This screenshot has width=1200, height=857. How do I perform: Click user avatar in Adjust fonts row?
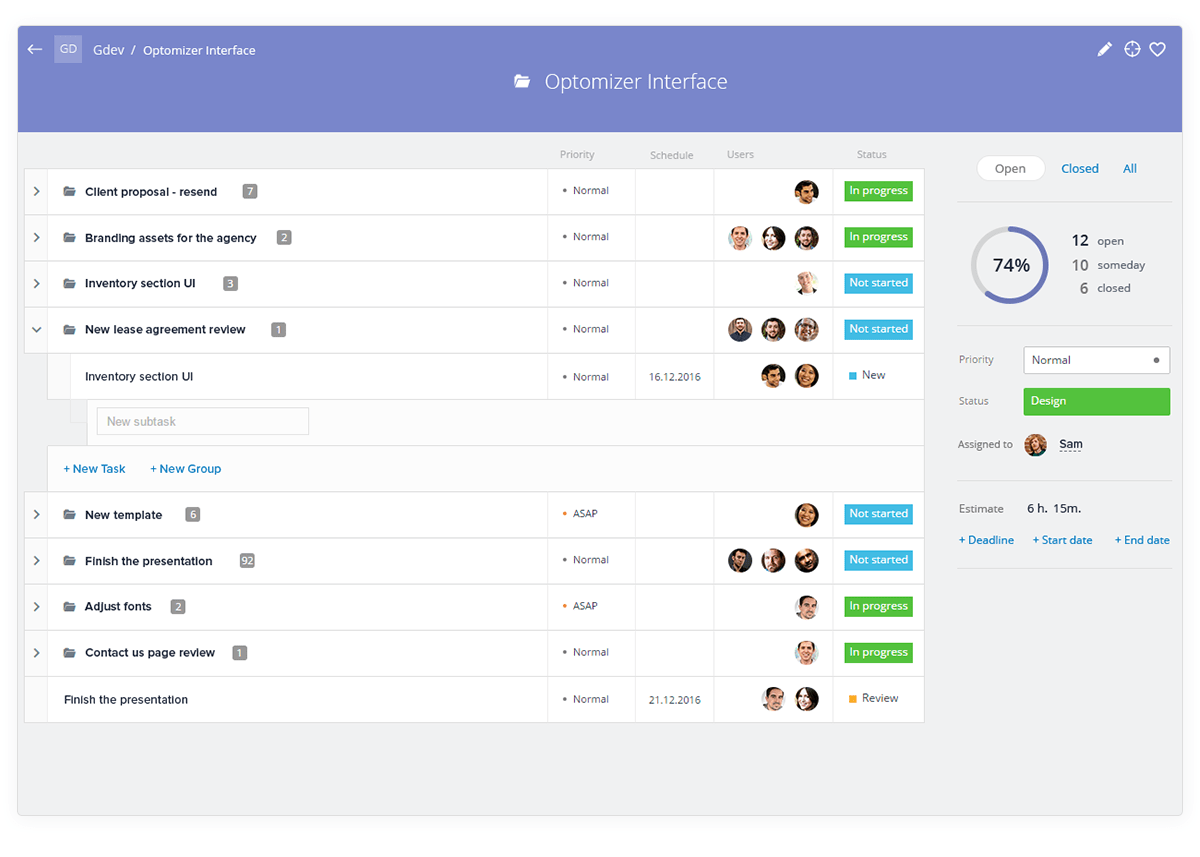coord(807,606)
